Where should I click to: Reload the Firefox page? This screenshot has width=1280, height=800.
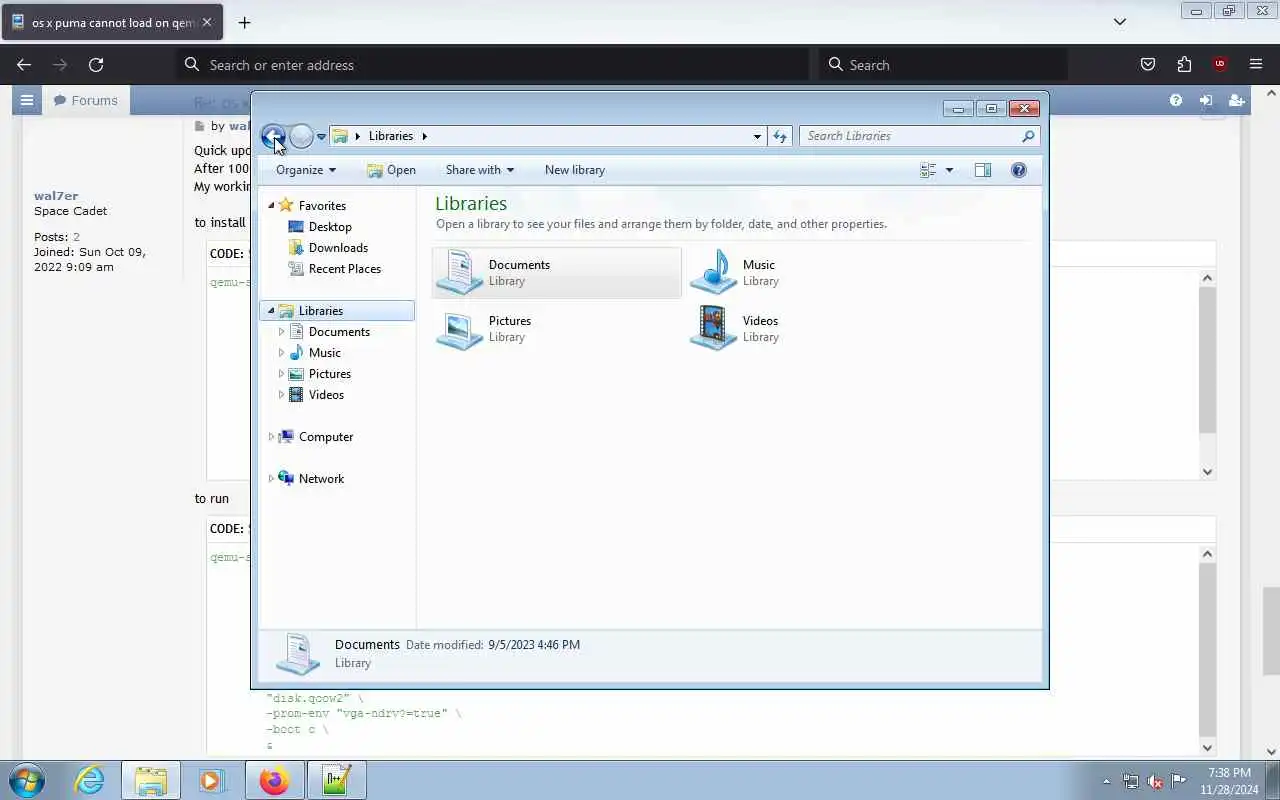pos(96,64)
